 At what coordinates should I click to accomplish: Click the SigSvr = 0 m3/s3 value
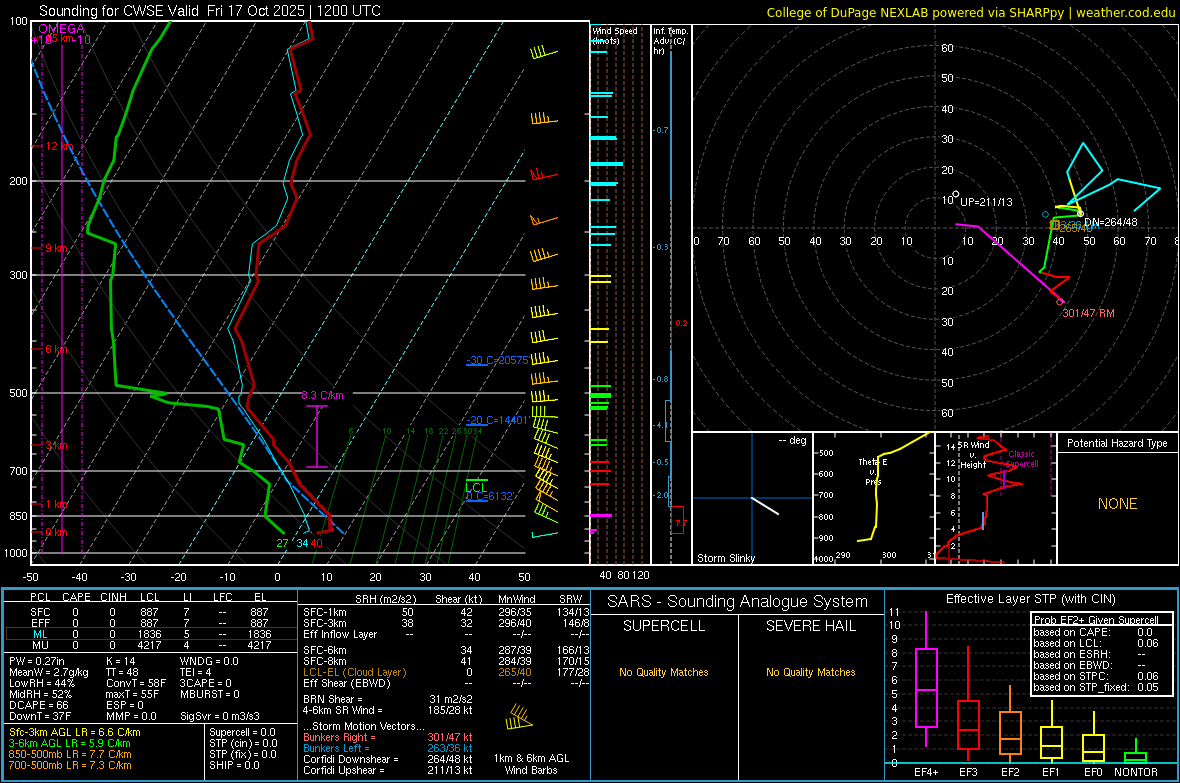click(220, 716)
